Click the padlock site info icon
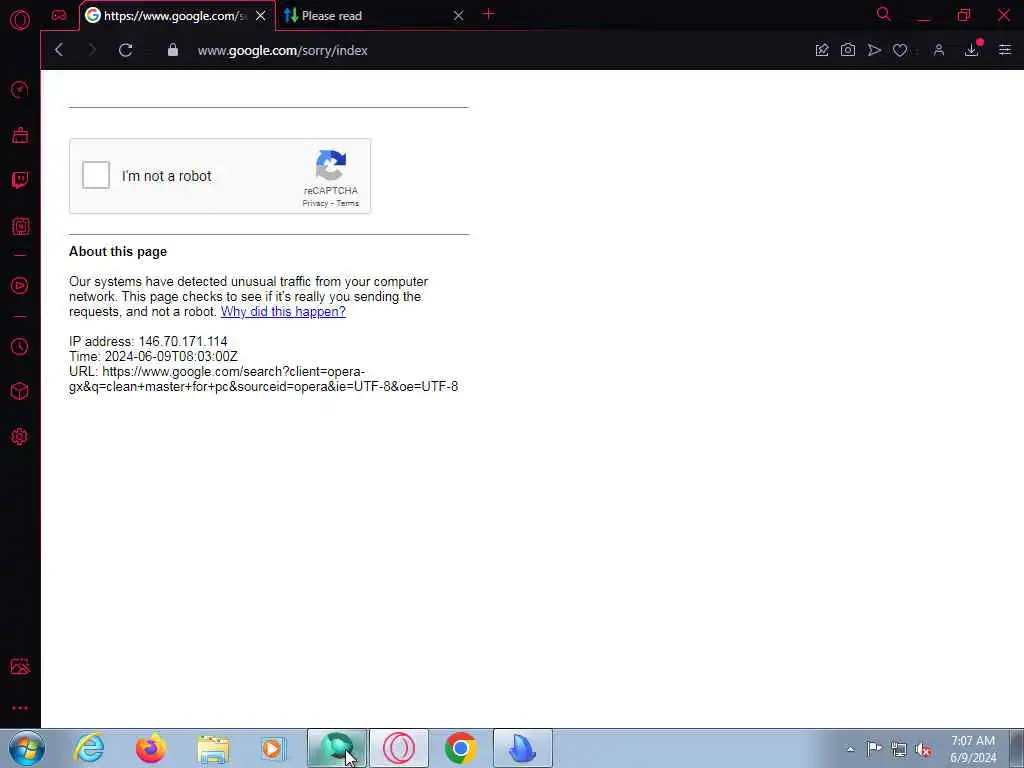1024x768 pixels. click(x=172, y=50)
